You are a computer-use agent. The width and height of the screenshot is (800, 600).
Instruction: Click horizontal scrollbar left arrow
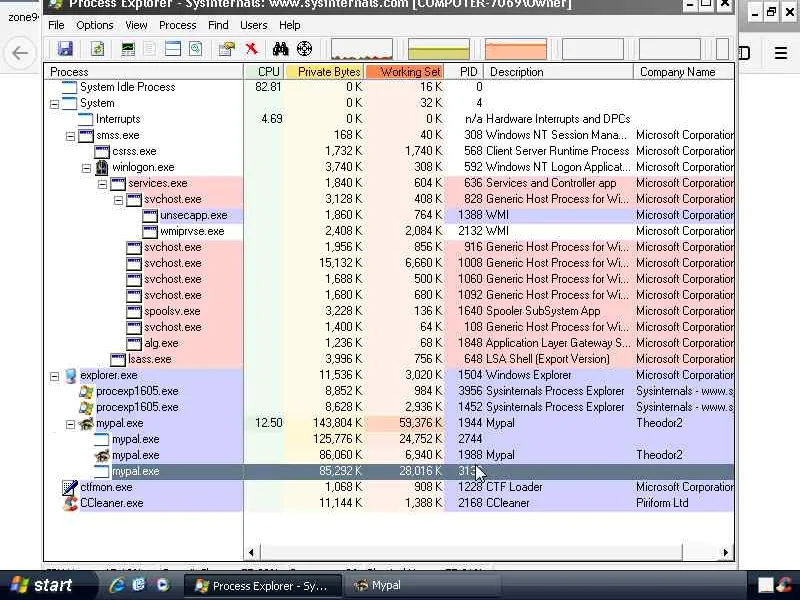pos(251,552)
